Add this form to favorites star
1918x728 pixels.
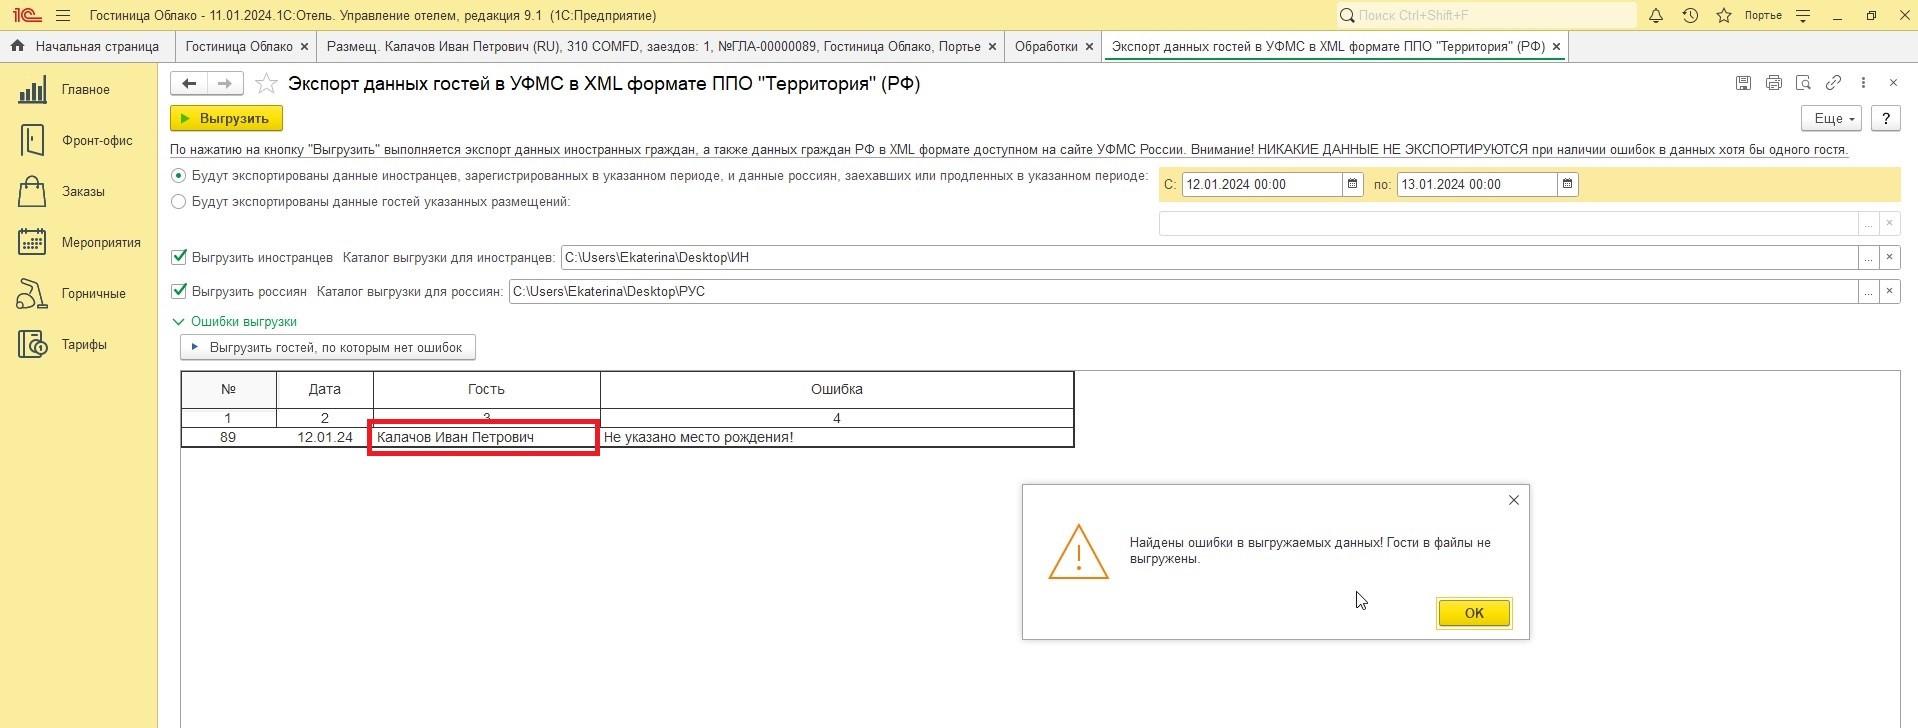(266, 84)
